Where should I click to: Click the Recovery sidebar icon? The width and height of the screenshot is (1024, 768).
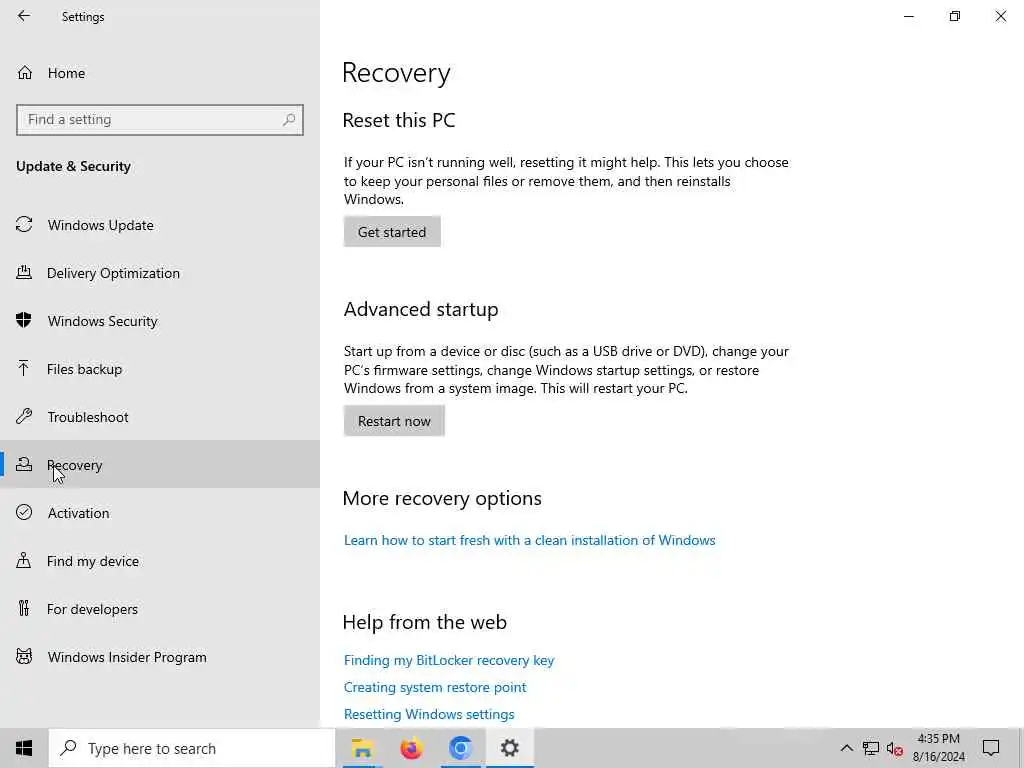click(x=24, y=464)
